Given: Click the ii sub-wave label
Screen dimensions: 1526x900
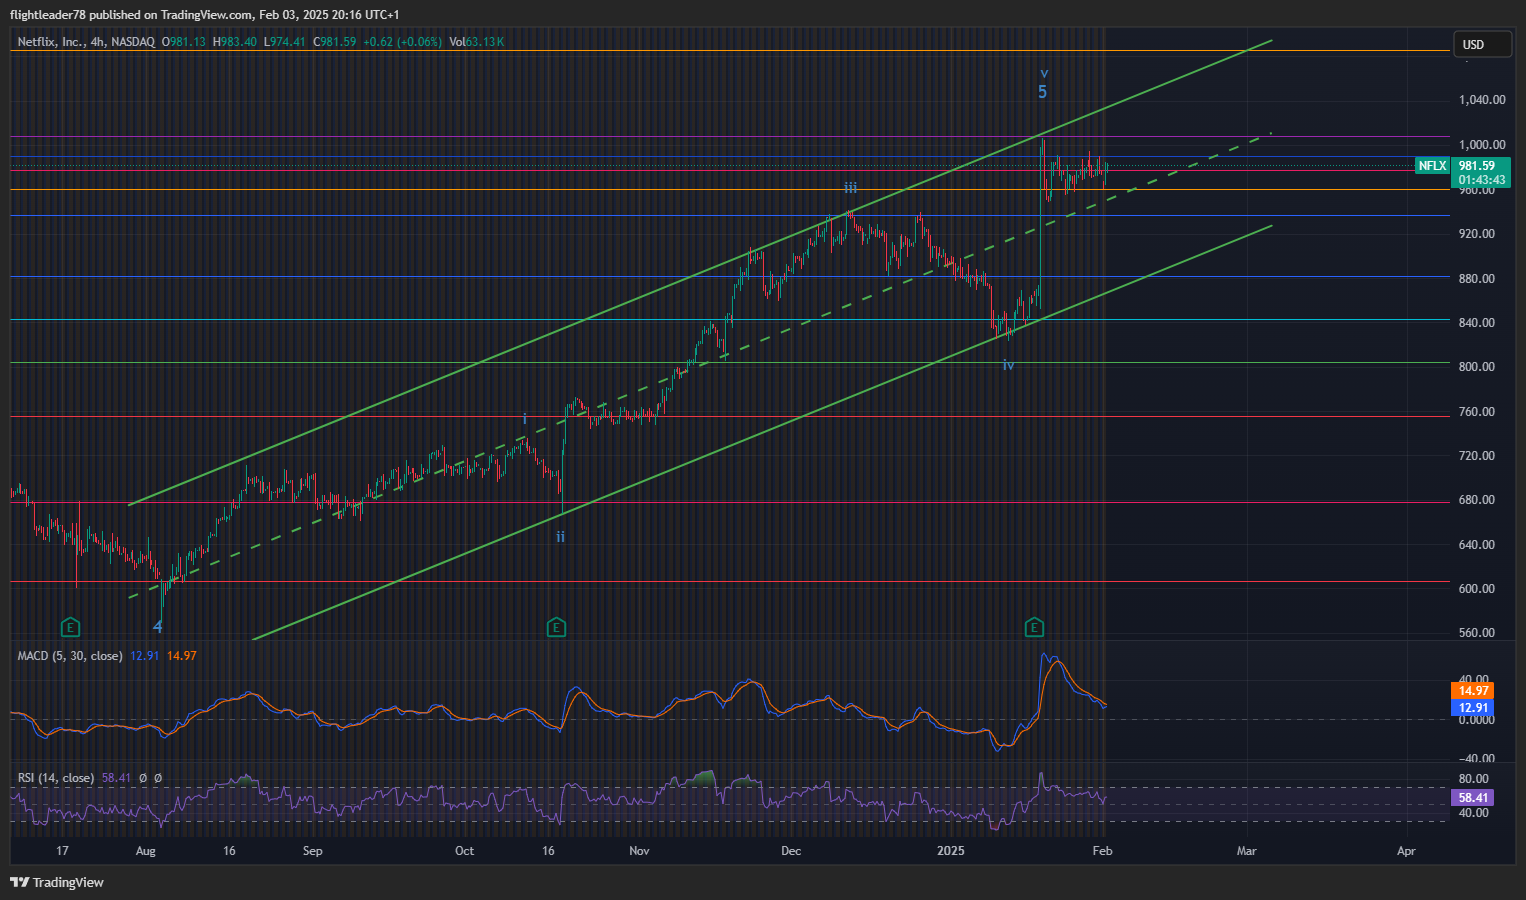Looking at the screenshot, I should [561, 537].
